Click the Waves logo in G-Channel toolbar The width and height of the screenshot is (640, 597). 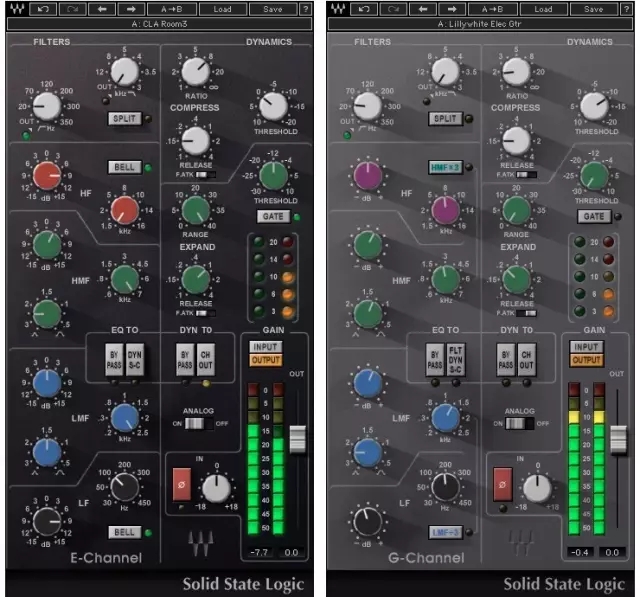(338, 9)
